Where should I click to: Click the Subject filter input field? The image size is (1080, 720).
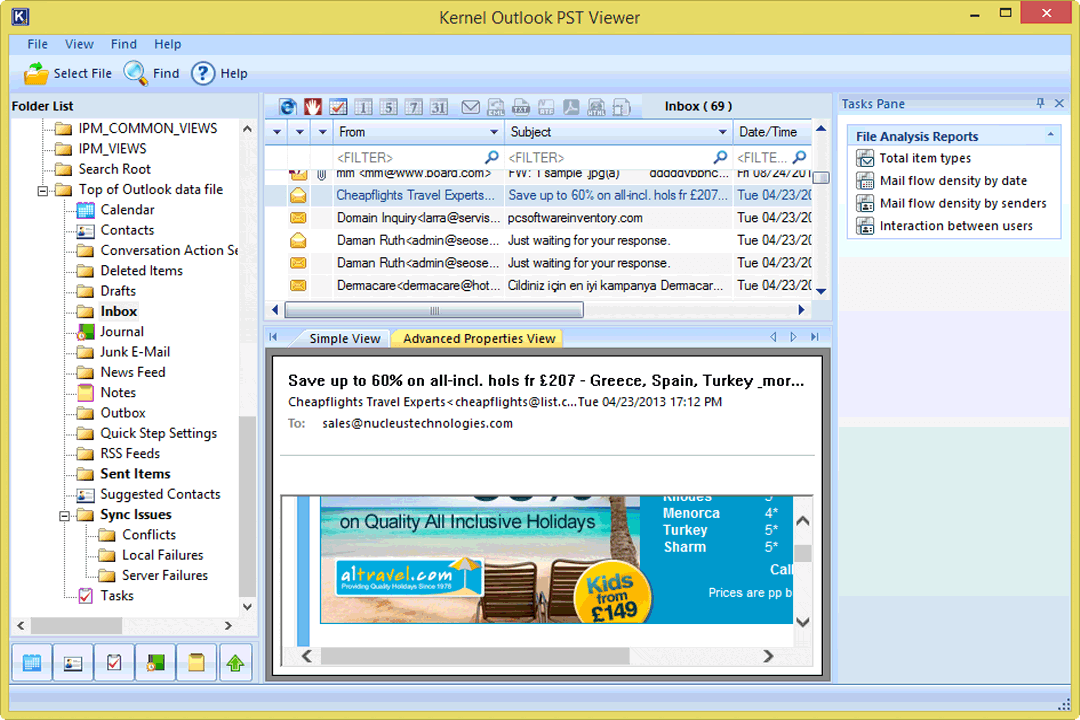(610, 157)
